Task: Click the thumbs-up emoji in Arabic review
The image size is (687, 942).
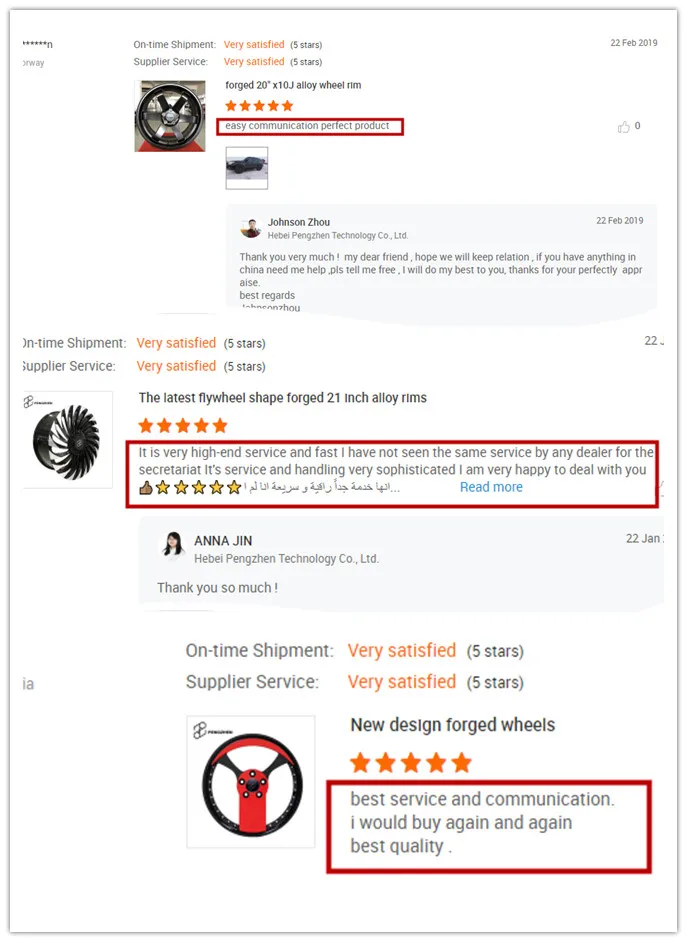Action: (145, 488)
